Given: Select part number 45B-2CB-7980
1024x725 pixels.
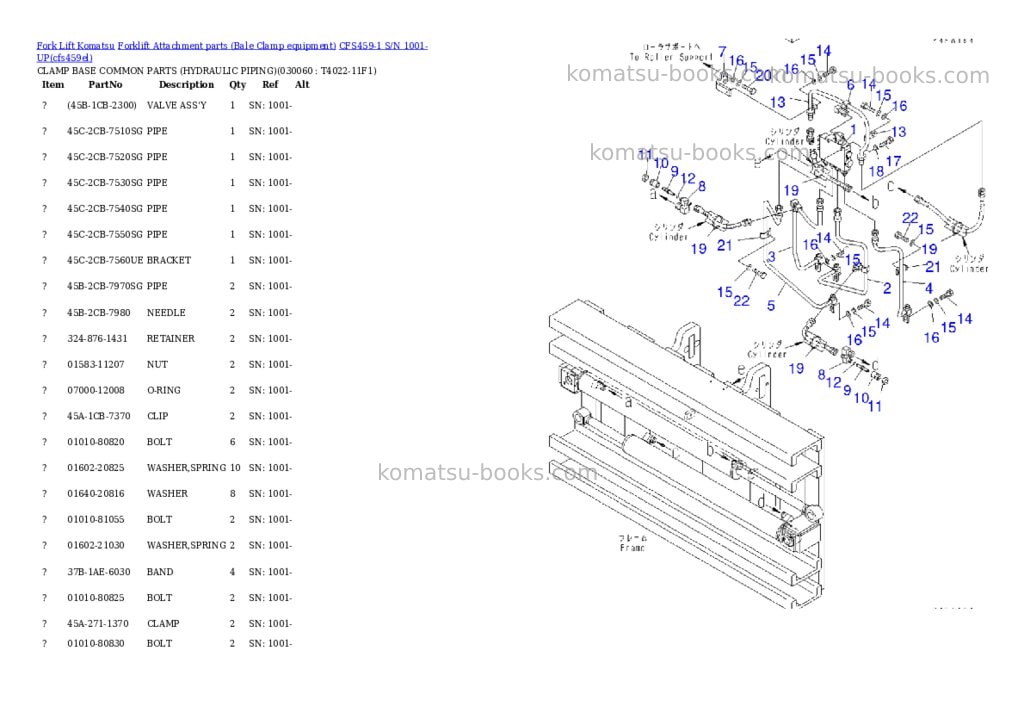Looking at the screenshot, I should click(99, 313).
